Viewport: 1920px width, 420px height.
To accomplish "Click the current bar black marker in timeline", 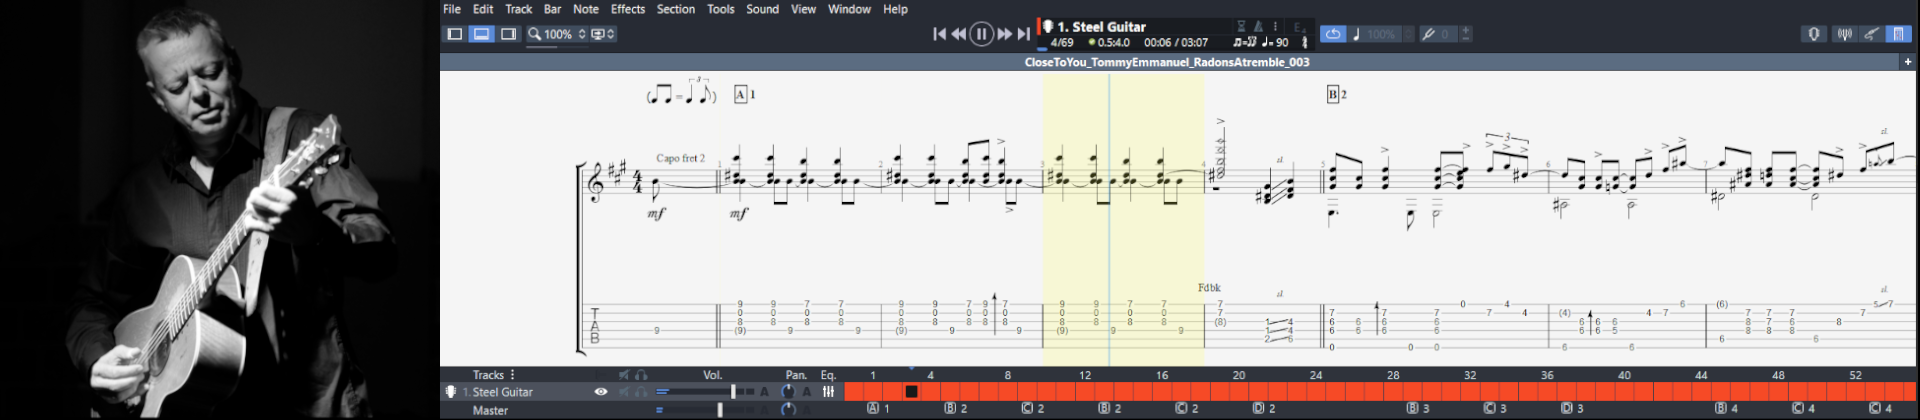I will (911, 392).
